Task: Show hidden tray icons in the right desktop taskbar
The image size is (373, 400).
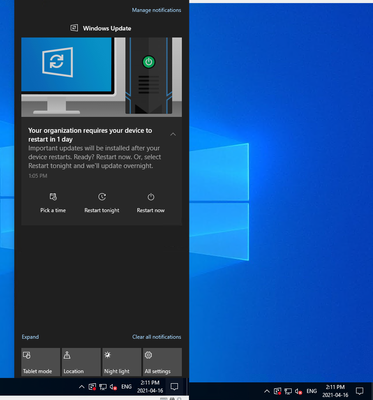Action: click(267, 391)
